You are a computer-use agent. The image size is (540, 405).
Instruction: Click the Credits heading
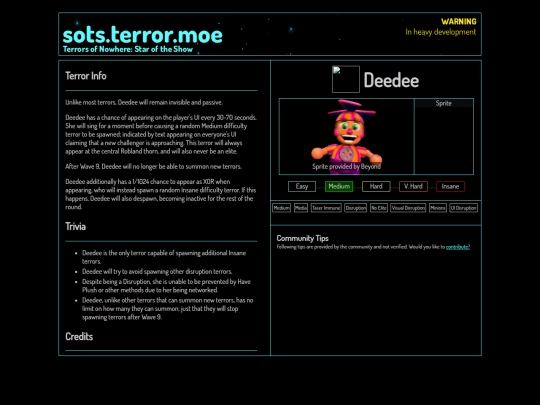click(79, 336)
